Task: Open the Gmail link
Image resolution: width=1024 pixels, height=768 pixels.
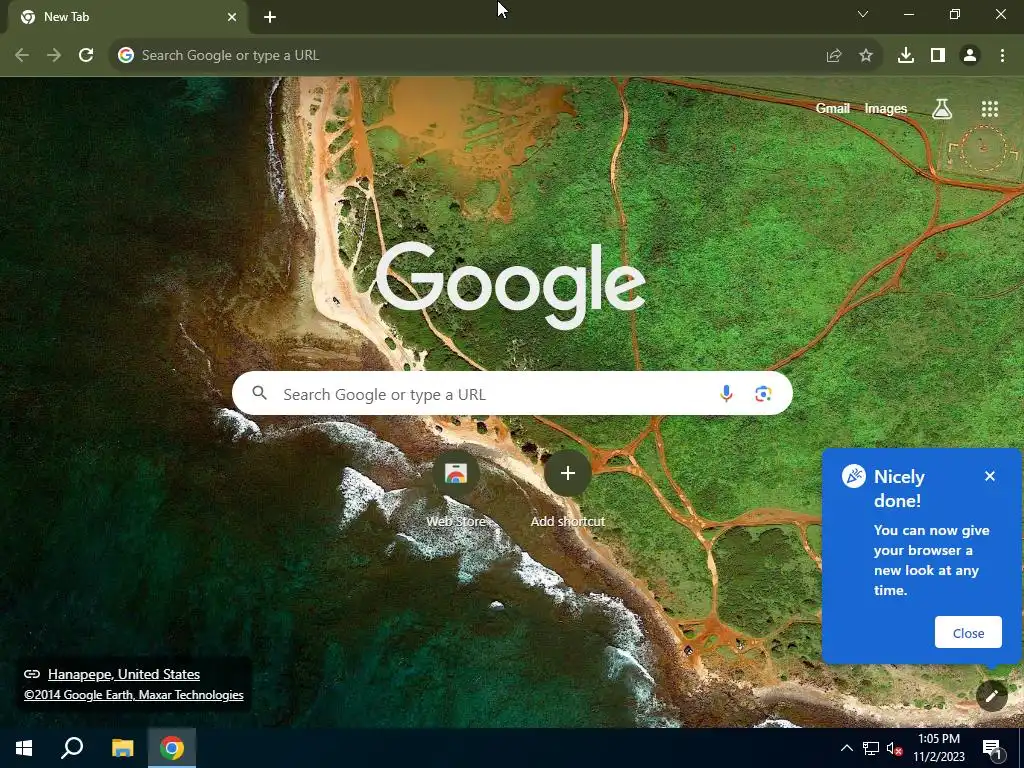Action: pyautogui.click(x=832, y=108)
